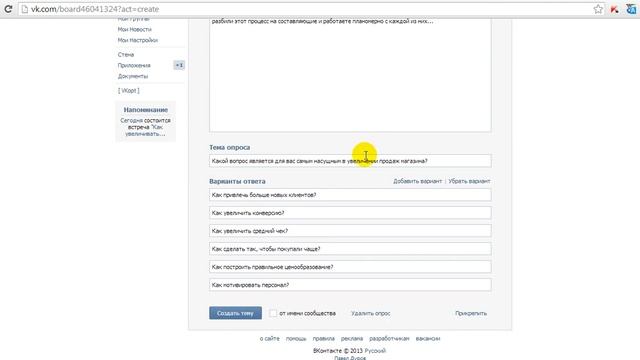Open footer link 'вакансии'
Screen dimensions: 640x360
click(x=428, y=338)
